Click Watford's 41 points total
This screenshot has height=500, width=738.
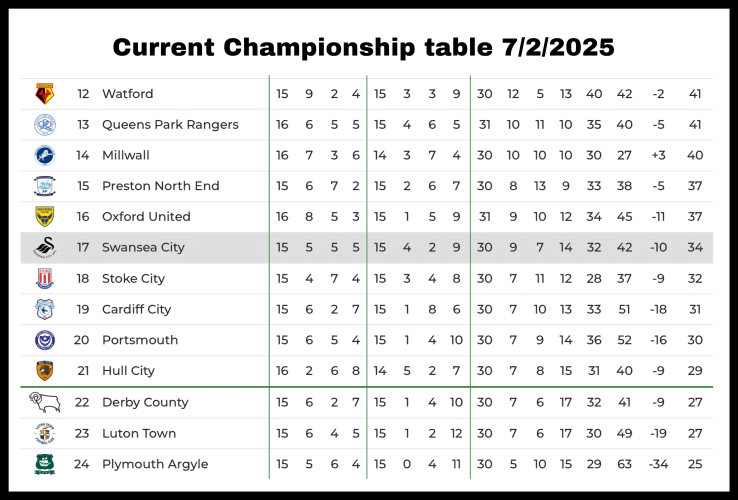[x=695, y=94]
